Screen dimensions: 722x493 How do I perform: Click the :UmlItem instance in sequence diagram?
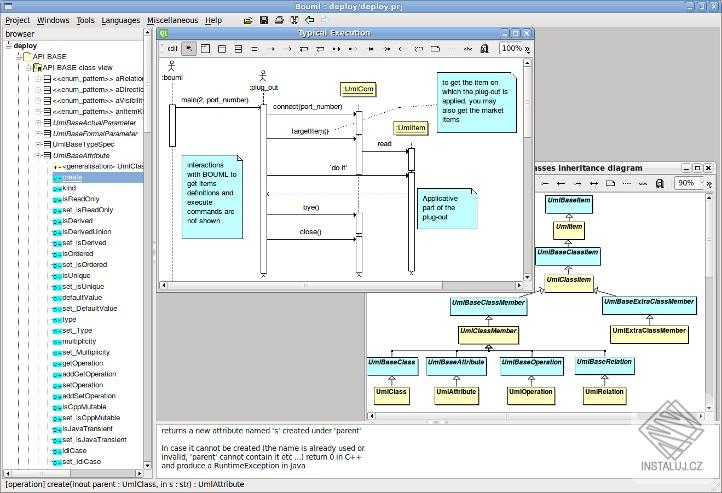[411, 128]
